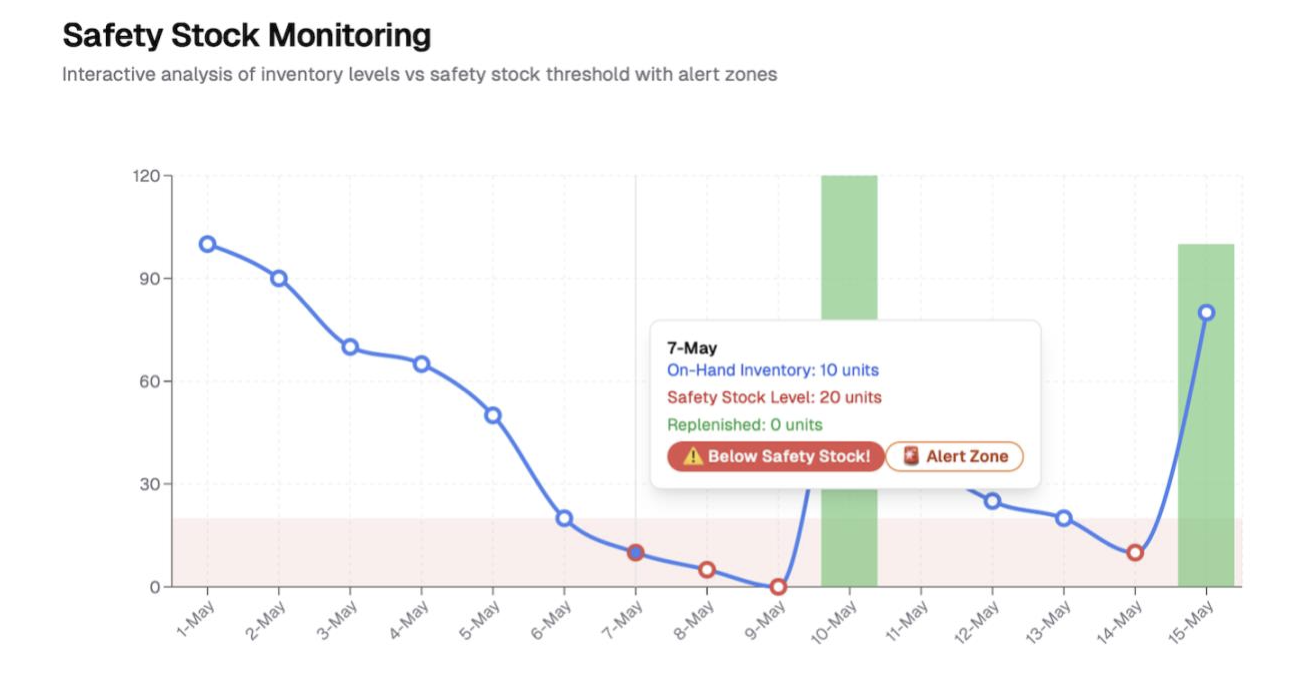Click the 3-May data point on line
Image resolution: width=1314 pixels, height=695 pixels.
pos(350,347)
